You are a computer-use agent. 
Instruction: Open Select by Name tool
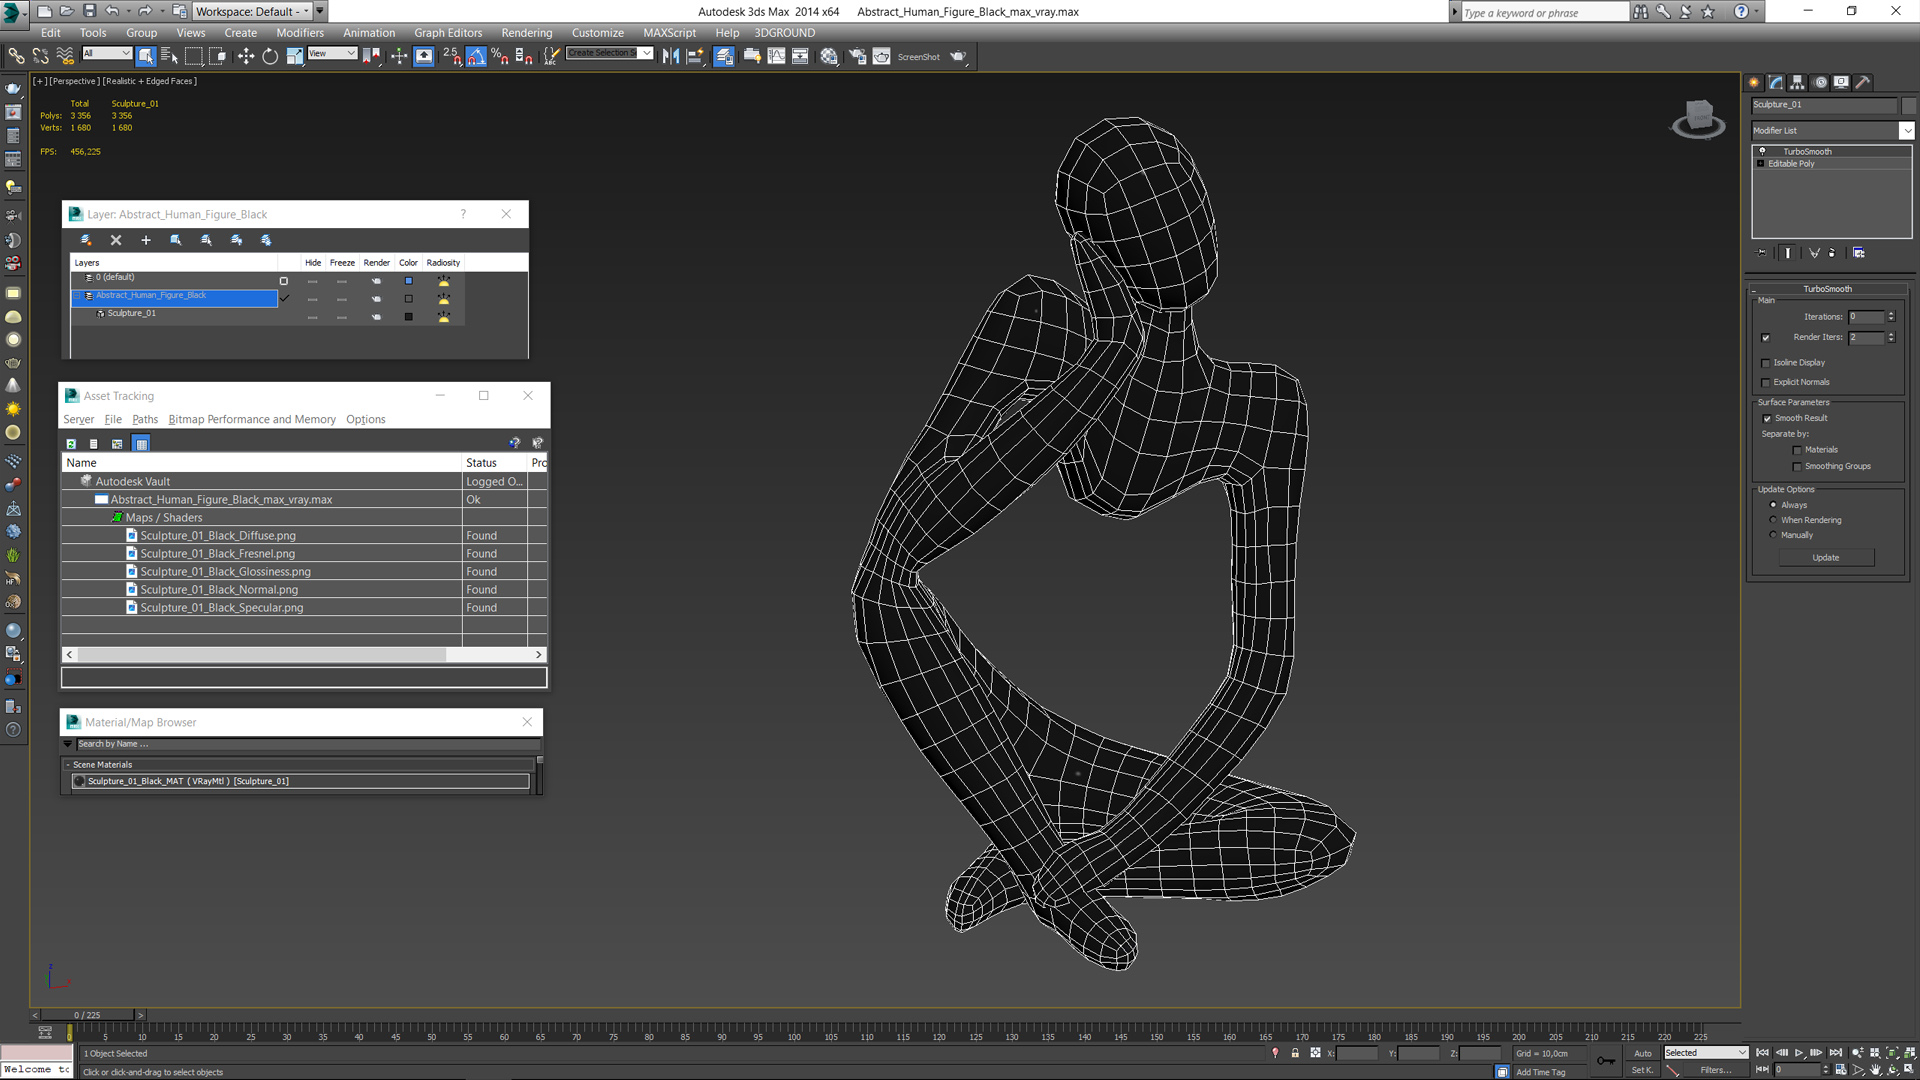coord(170,56)
